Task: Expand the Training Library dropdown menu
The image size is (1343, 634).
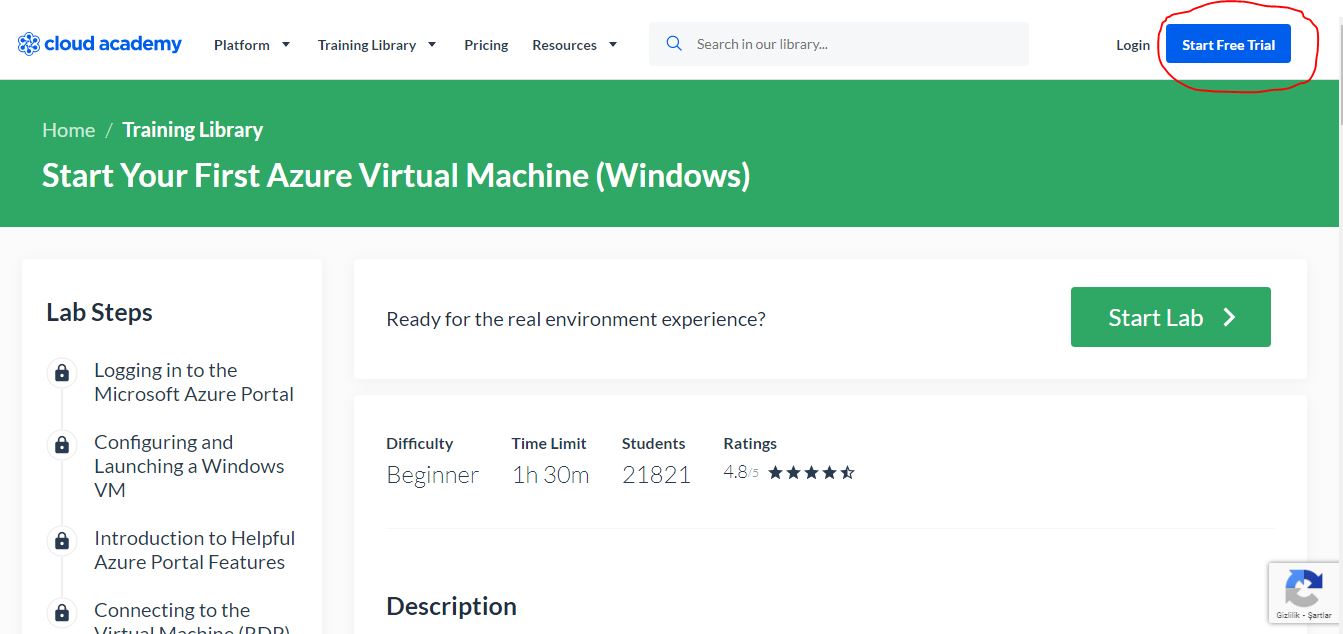Action: [x=377, y=45]
